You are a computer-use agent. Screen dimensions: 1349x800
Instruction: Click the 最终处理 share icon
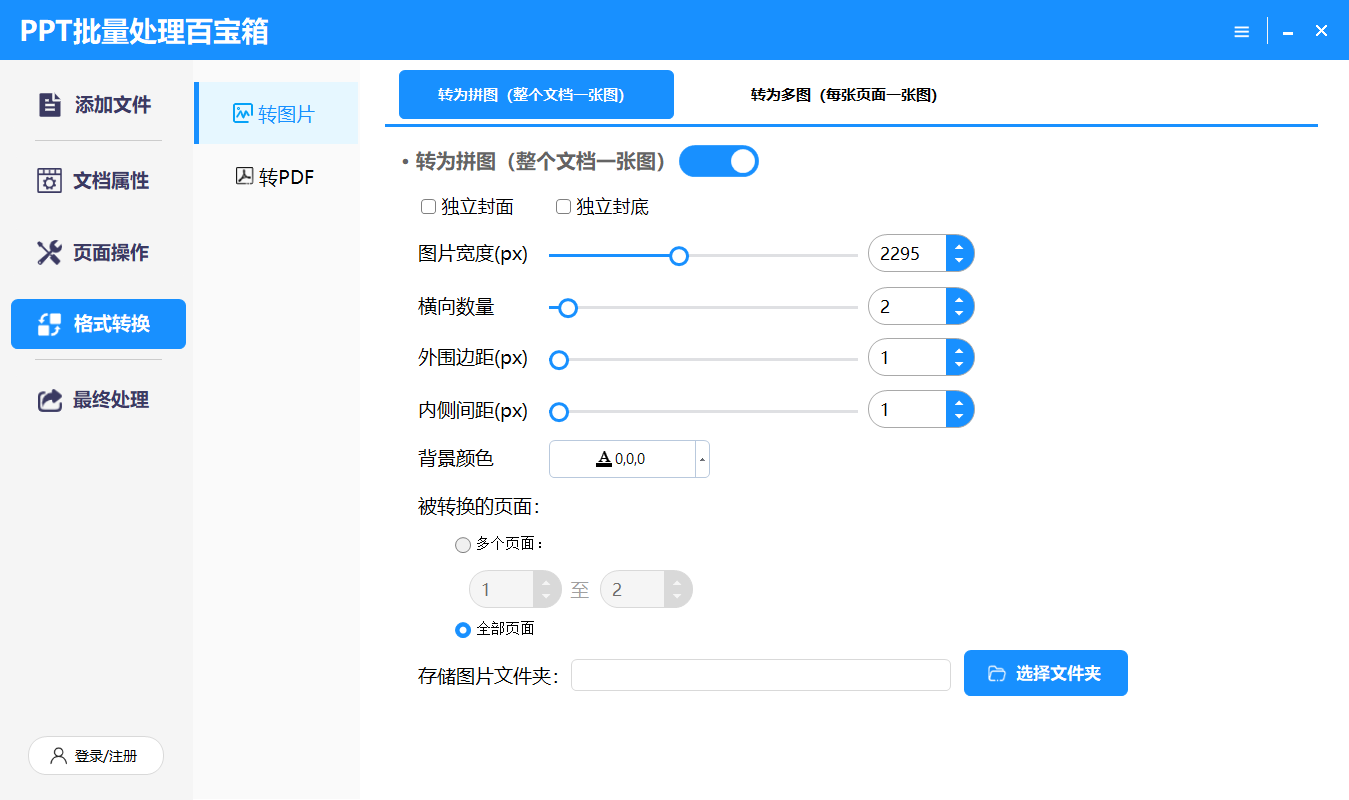[x=49, y=400]
